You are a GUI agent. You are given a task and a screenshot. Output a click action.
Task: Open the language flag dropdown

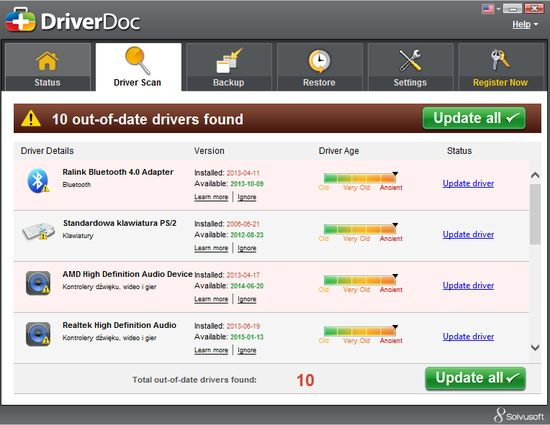(490, 9)
